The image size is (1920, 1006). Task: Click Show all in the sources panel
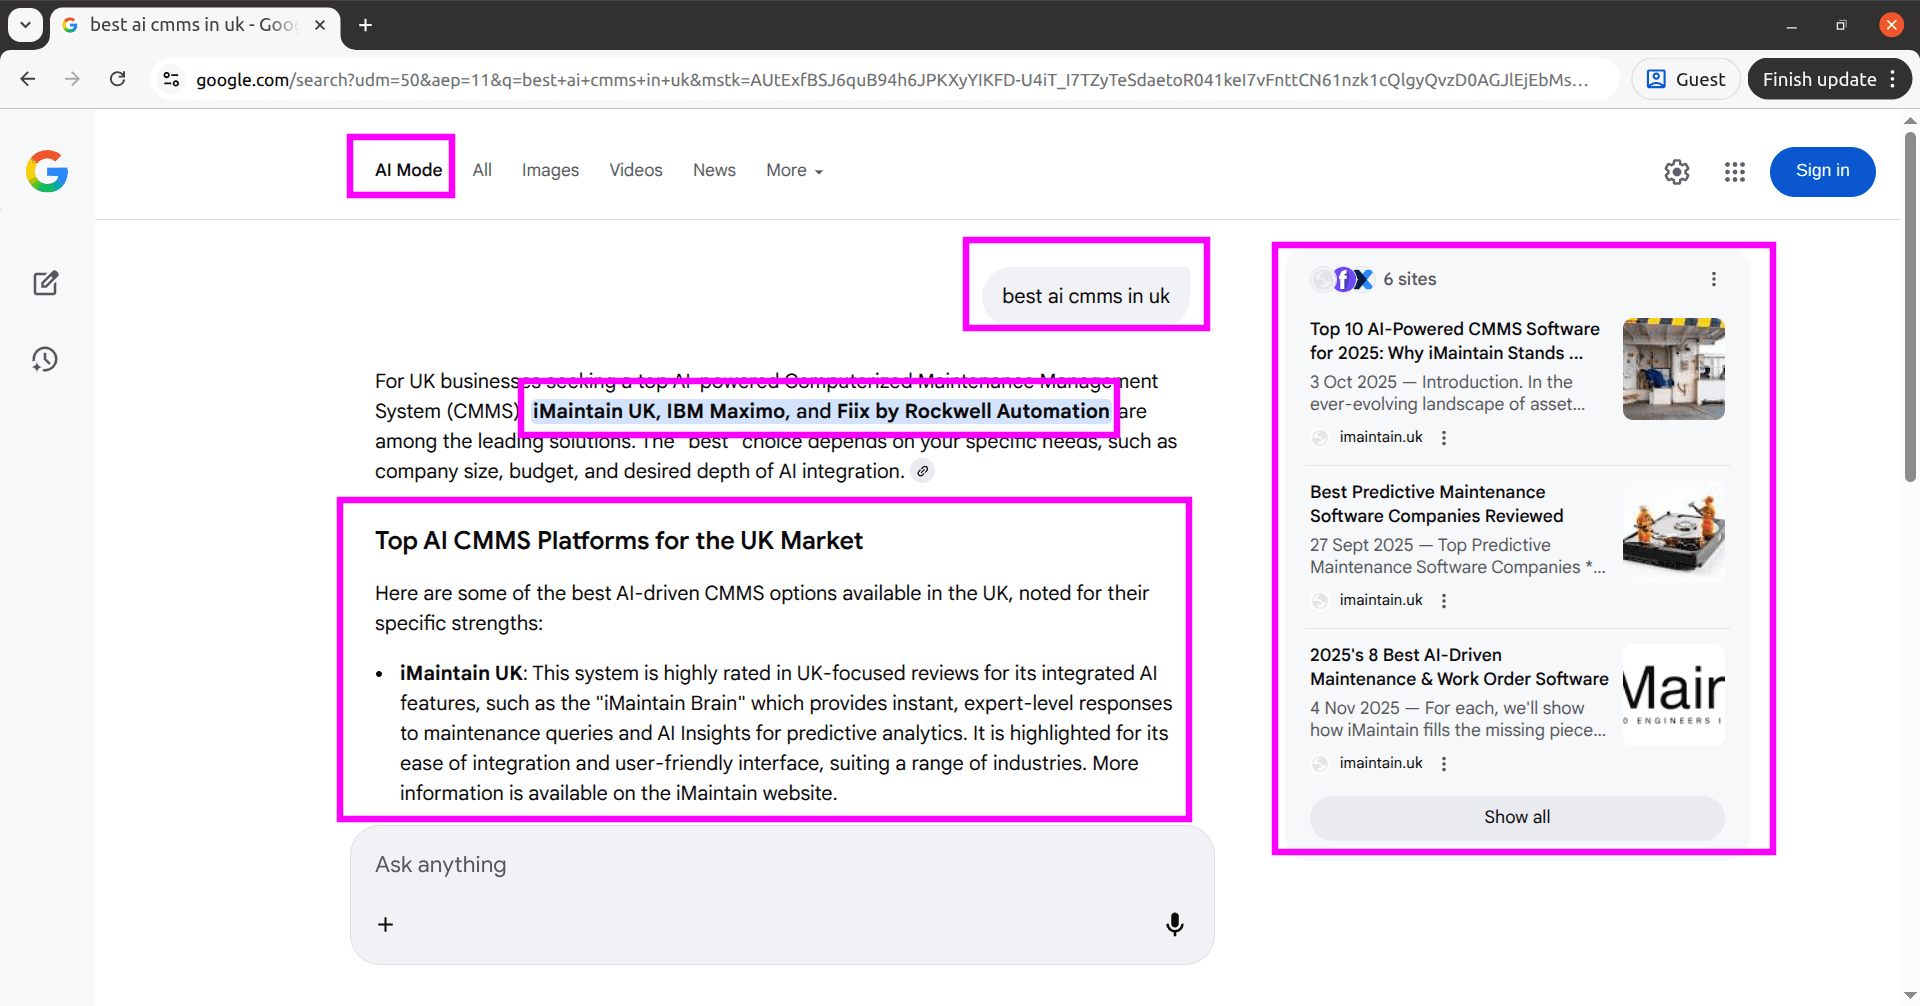point(1516,817)
